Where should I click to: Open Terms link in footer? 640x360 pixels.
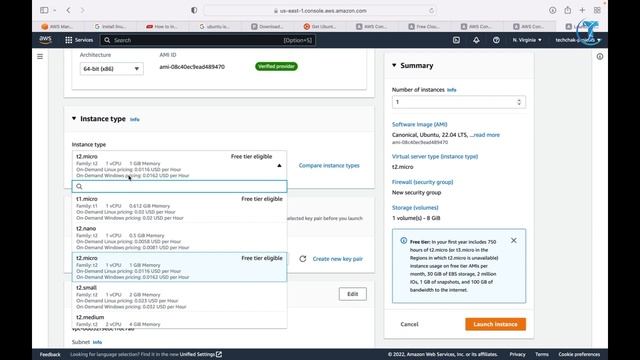(542, 354)
